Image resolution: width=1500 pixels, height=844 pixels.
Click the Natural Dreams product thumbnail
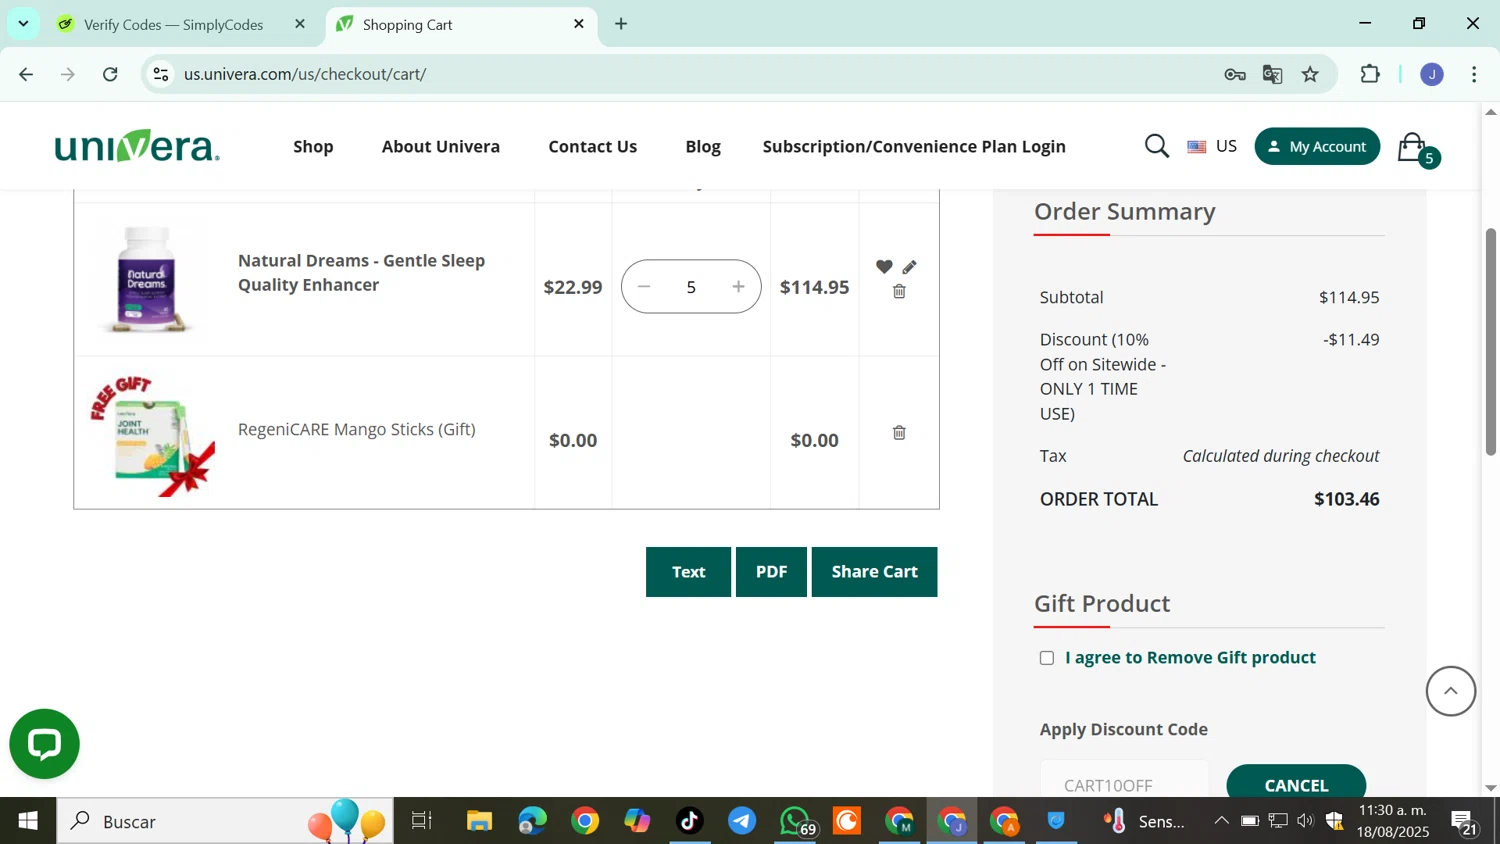click(x=147, y=279)
